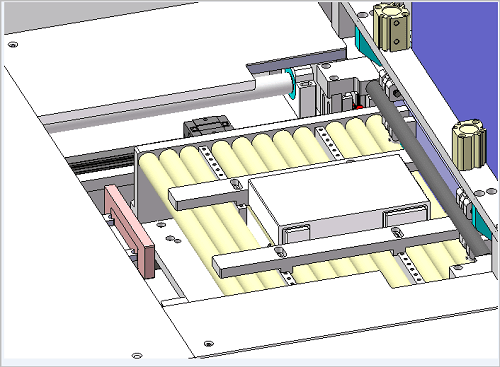This screenshot has width=500, height=367.
Task: Click the lower beige knob by the blue panel
Action: (x=469, y=145)
